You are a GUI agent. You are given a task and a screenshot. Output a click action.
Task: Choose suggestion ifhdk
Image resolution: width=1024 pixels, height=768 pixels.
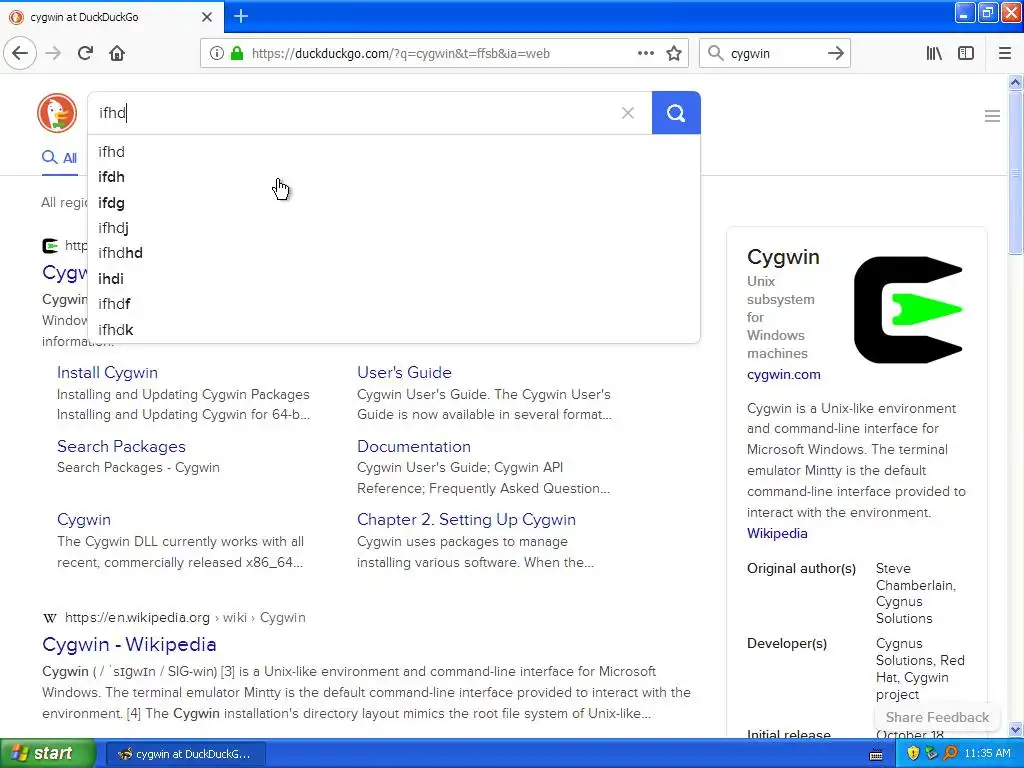click(394, 330)
